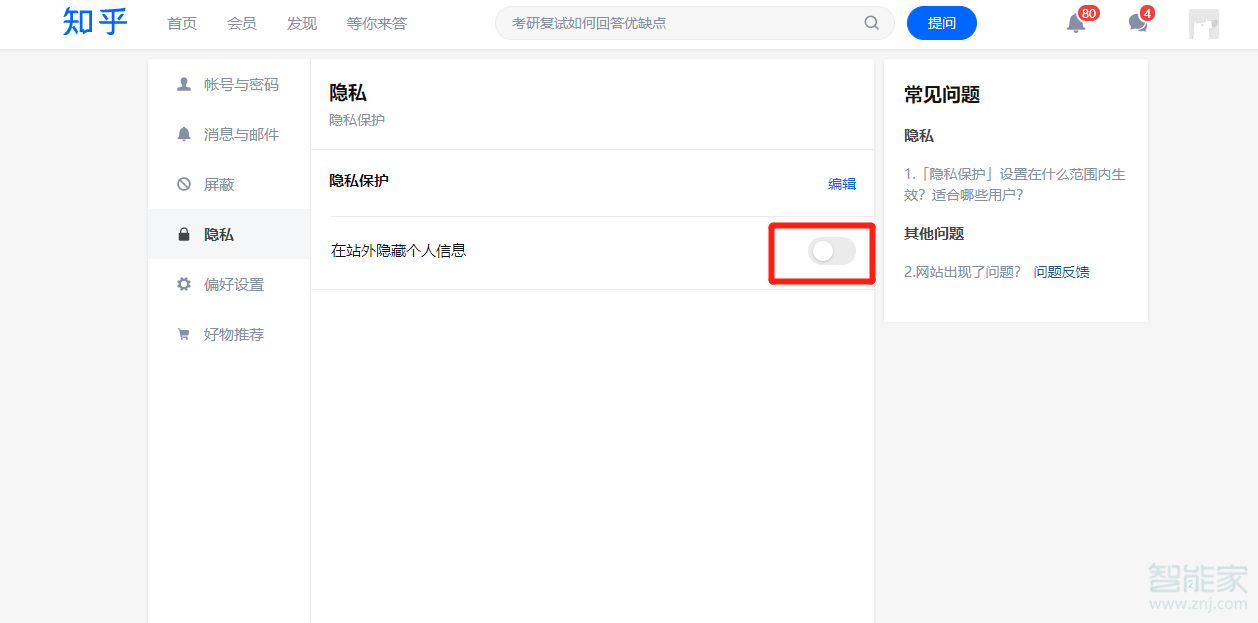Open messages via the chat bubble icon
Screen dimensions: 1258x623
[1137, 23]
